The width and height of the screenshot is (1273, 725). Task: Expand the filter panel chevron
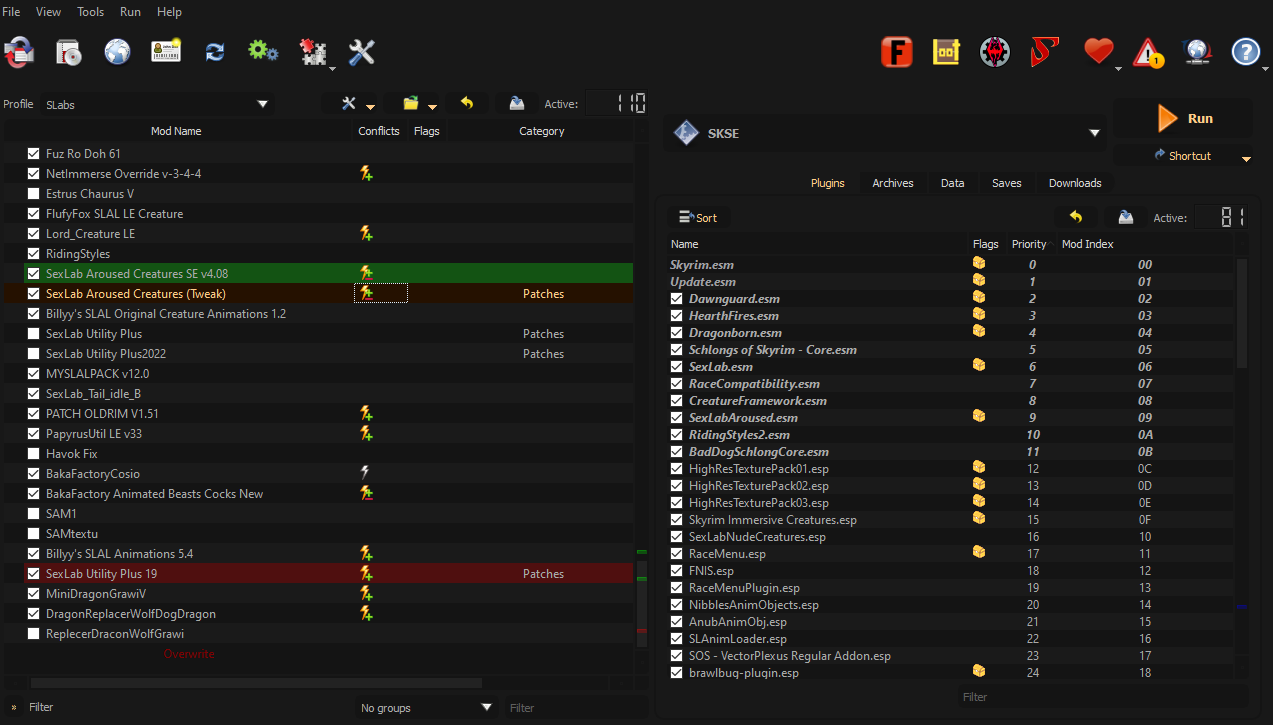click(14, 707)
